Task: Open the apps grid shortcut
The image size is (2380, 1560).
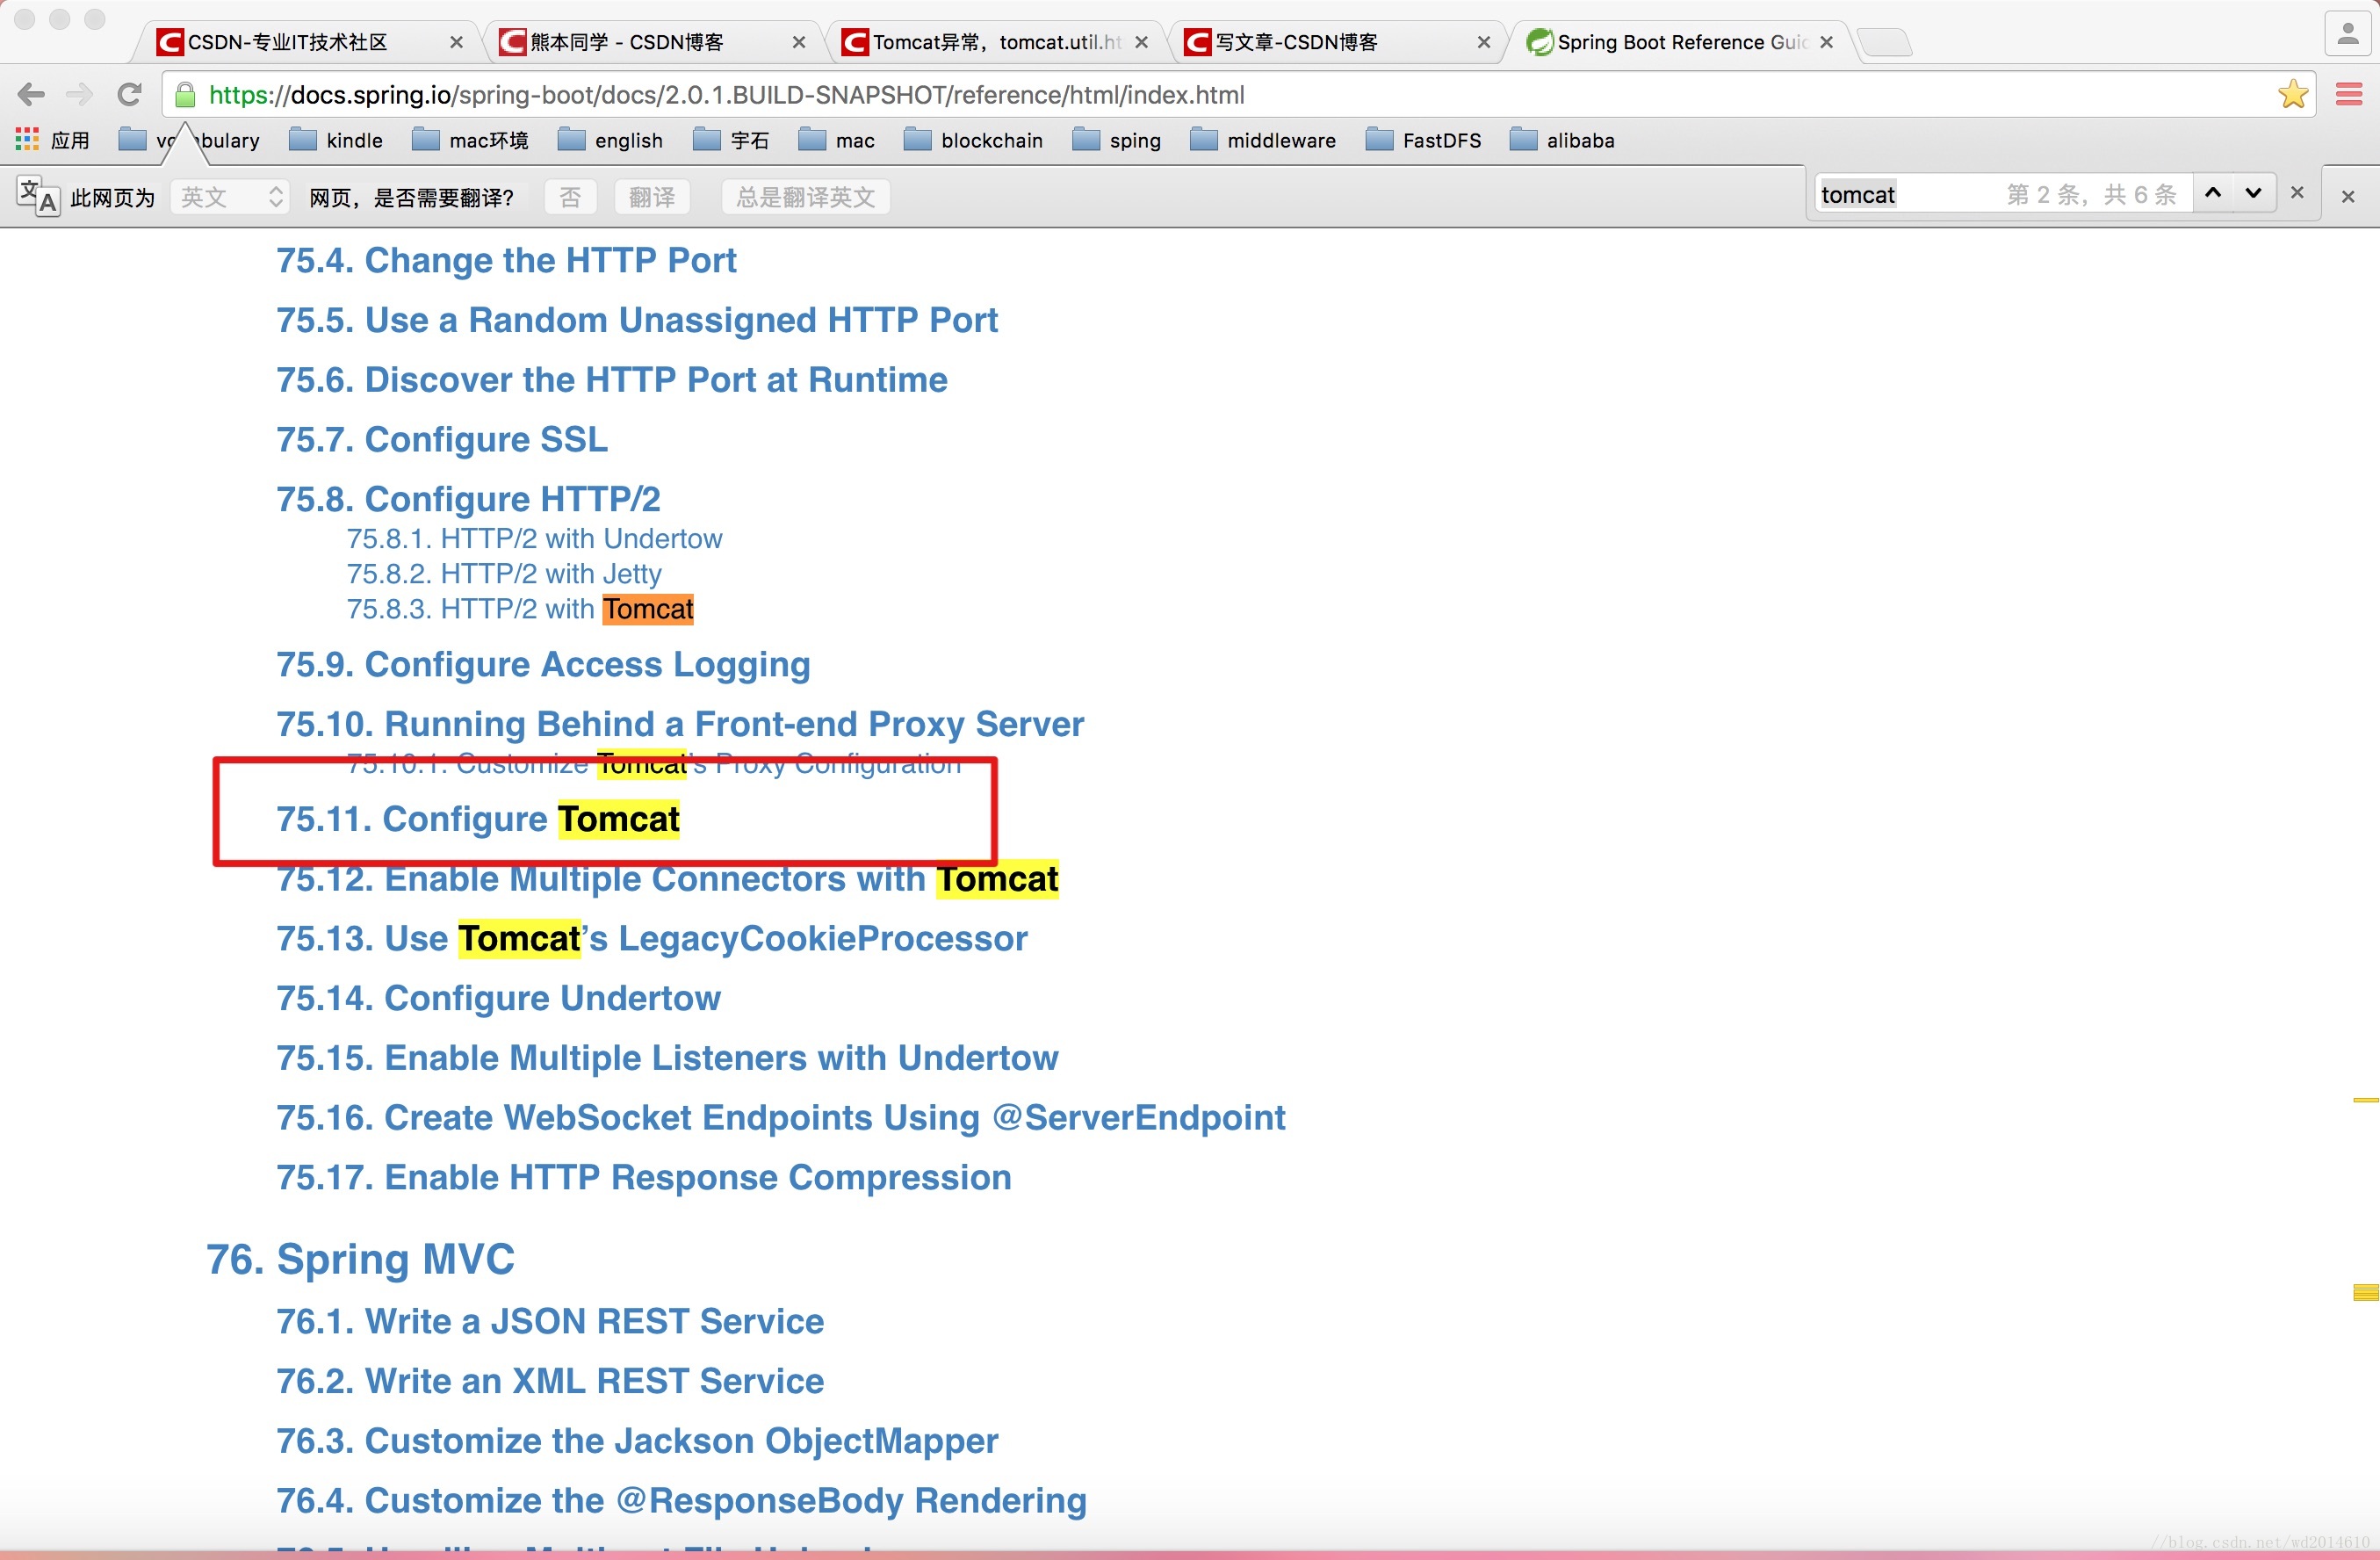Action: click(27, 140)
